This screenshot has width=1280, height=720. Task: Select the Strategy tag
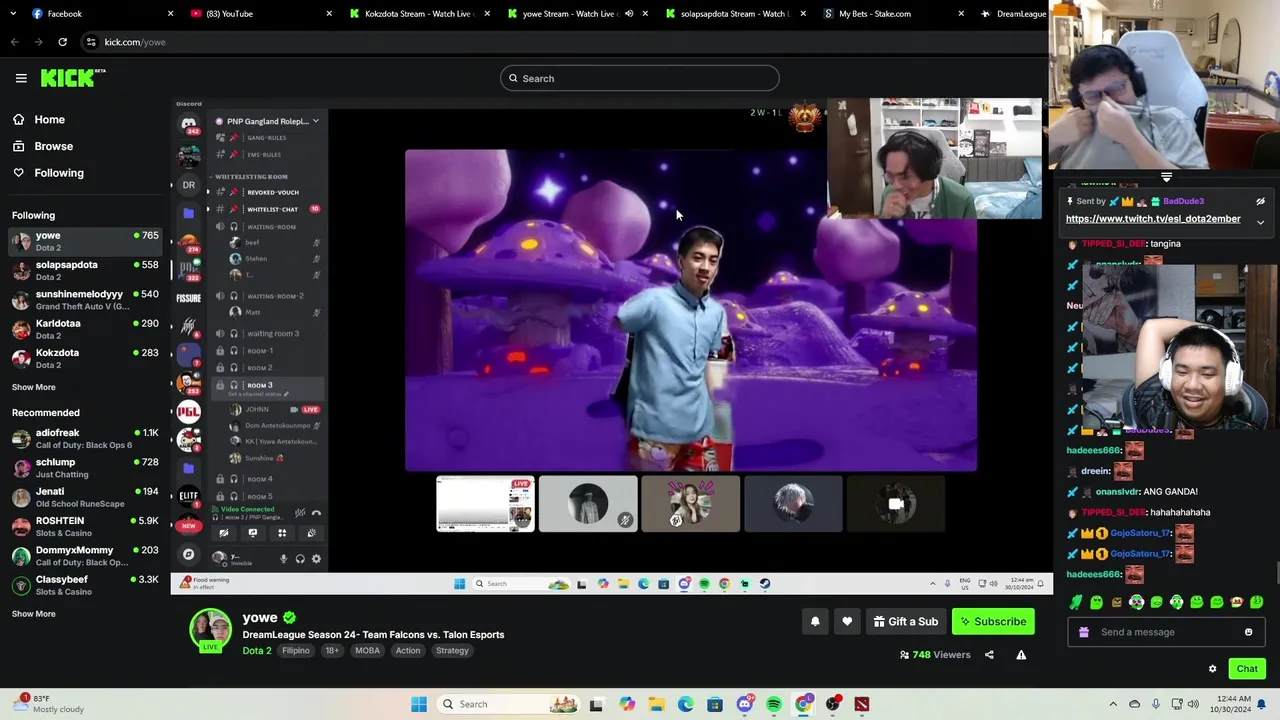tap(452, 651)
